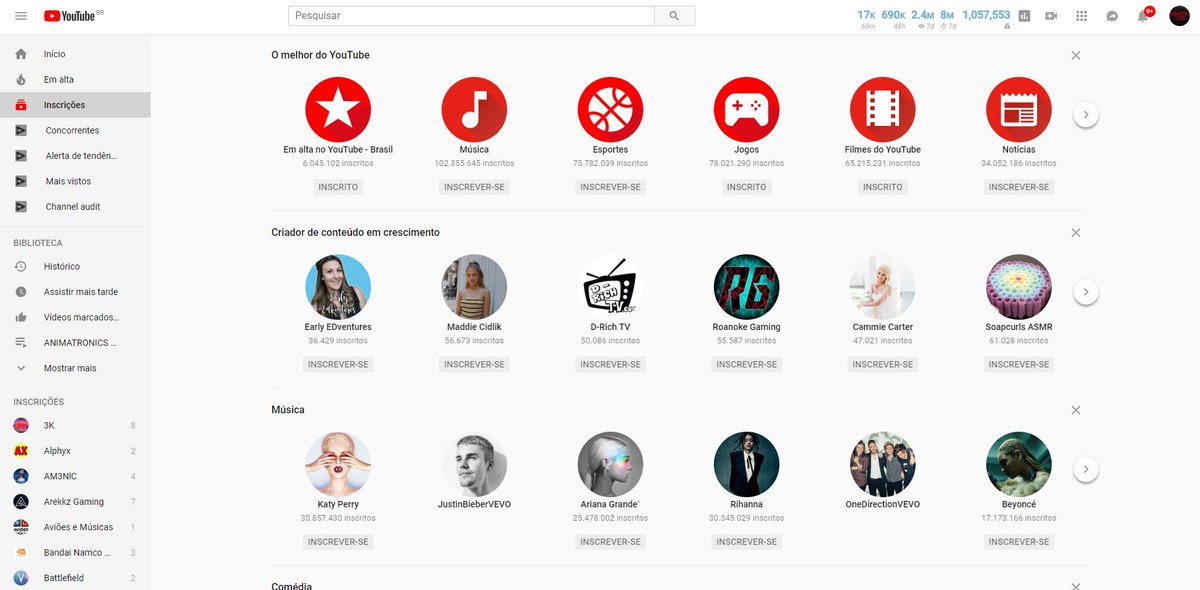The image size is (1200, 590).
Task: Open the notifications bell
Action: pyautogui.click(x=1143, y=16)
